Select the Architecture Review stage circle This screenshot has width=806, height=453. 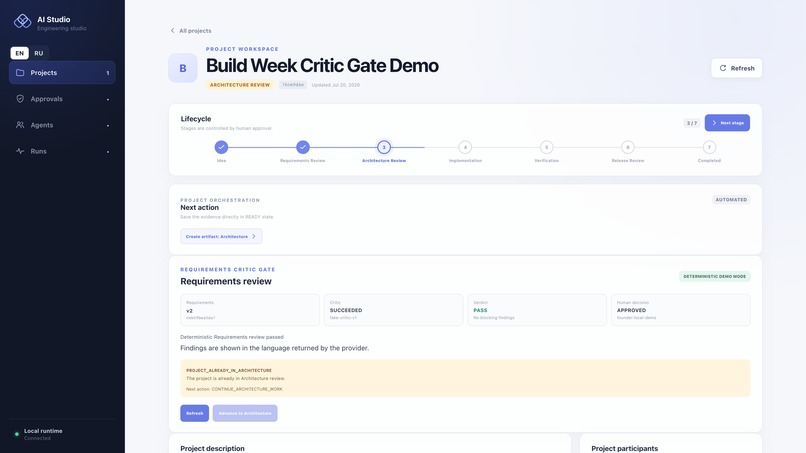point(384,148)
